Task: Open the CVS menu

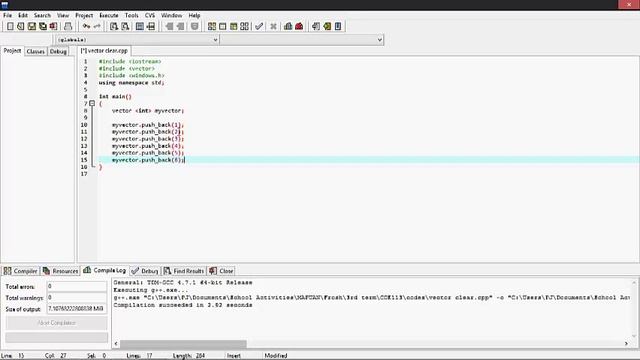Action: click(150, 15)
